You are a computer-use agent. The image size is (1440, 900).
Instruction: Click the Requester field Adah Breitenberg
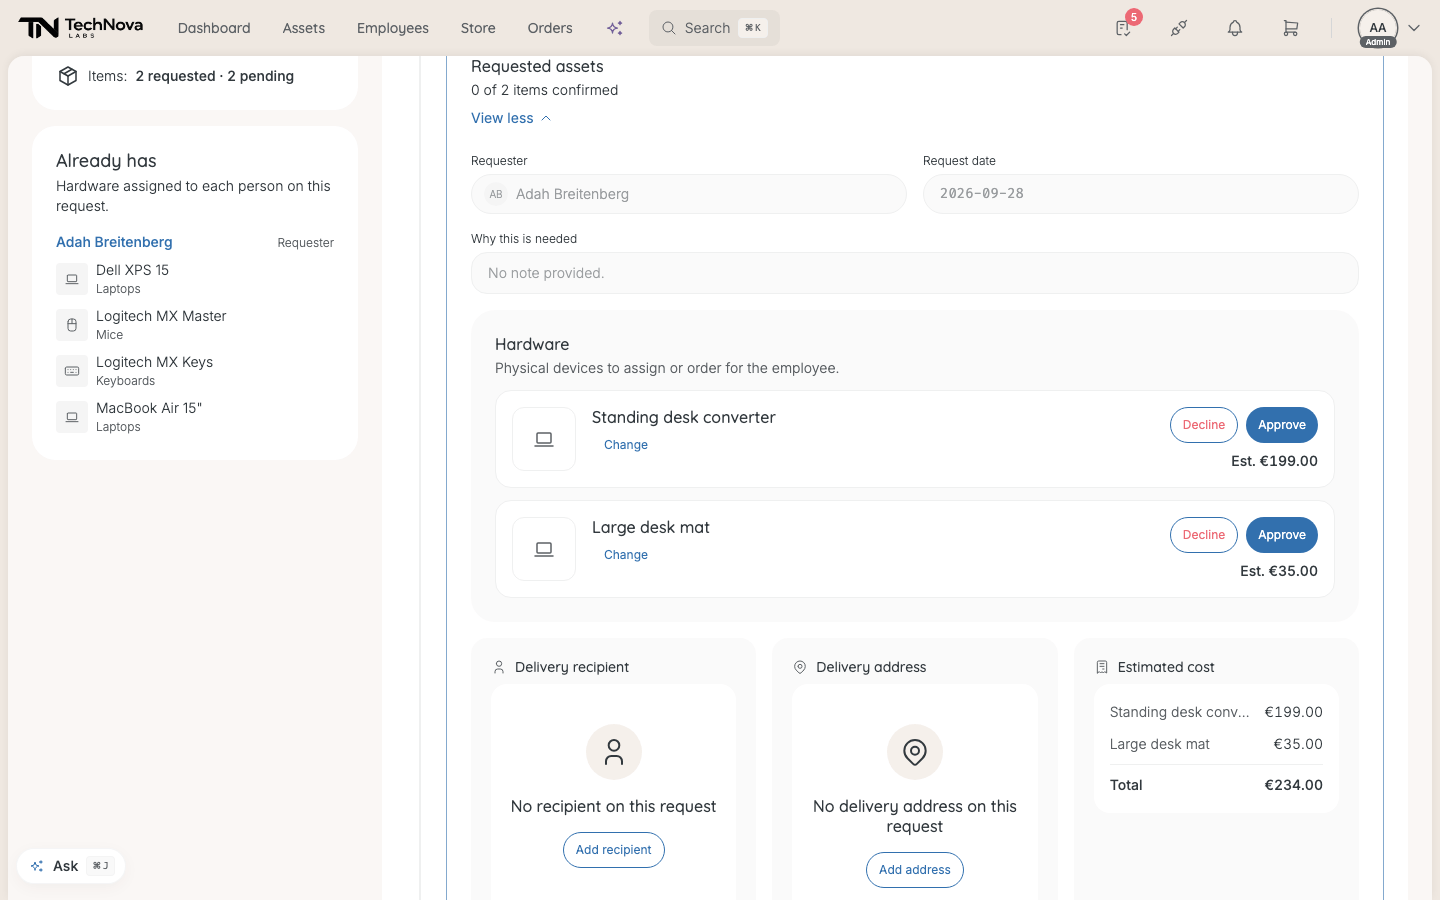689,194
